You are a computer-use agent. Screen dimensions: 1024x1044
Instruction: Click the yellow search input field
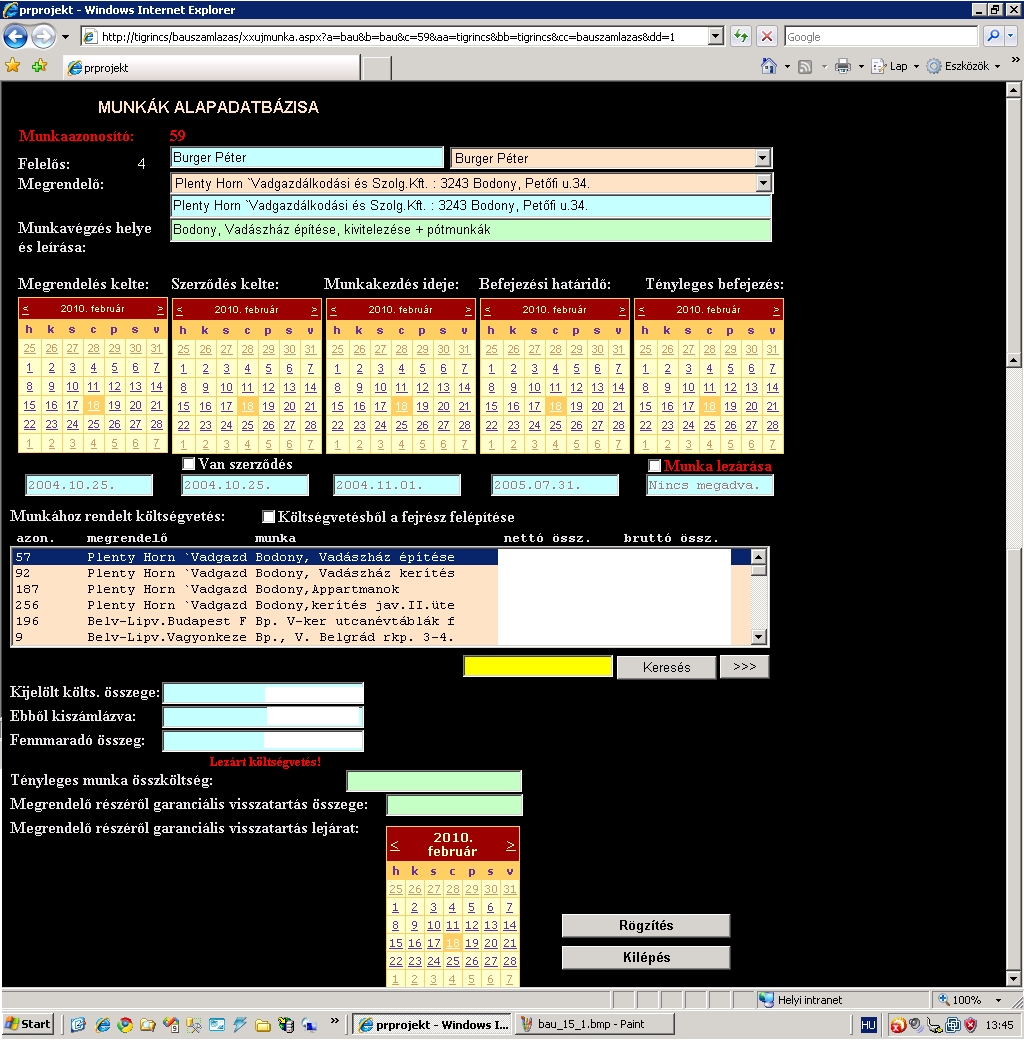(538, 666)
